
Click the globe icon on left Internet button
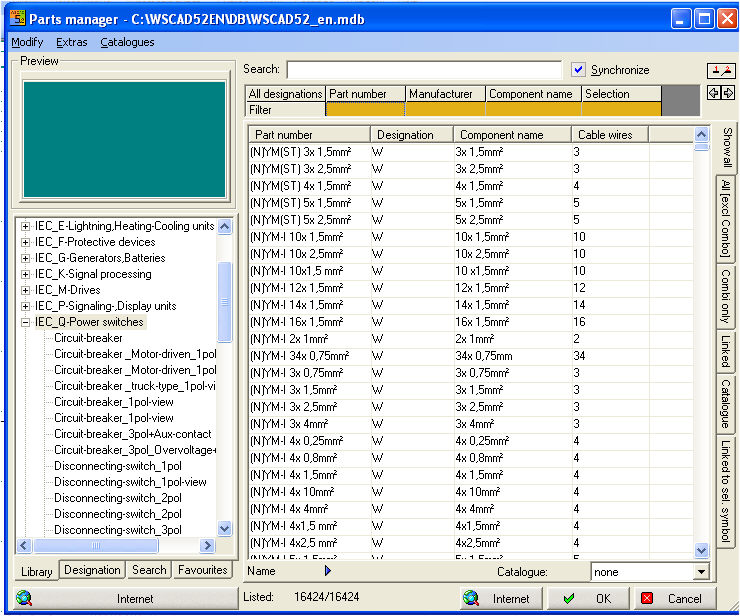(24, 598)
